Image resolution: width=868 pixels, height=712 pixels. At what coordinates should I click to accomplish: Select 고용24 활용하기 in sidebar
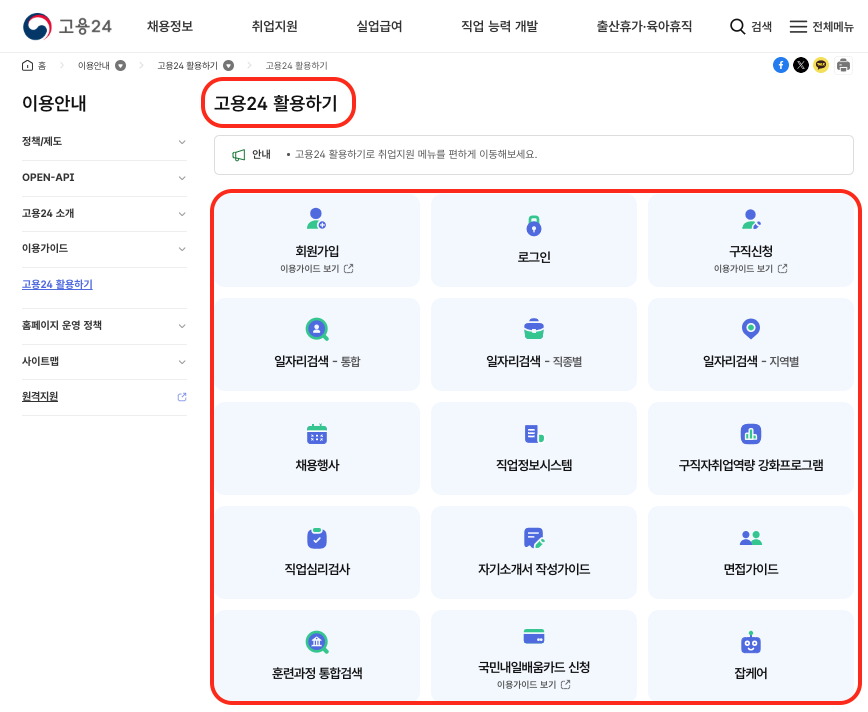tap(57, 285)
